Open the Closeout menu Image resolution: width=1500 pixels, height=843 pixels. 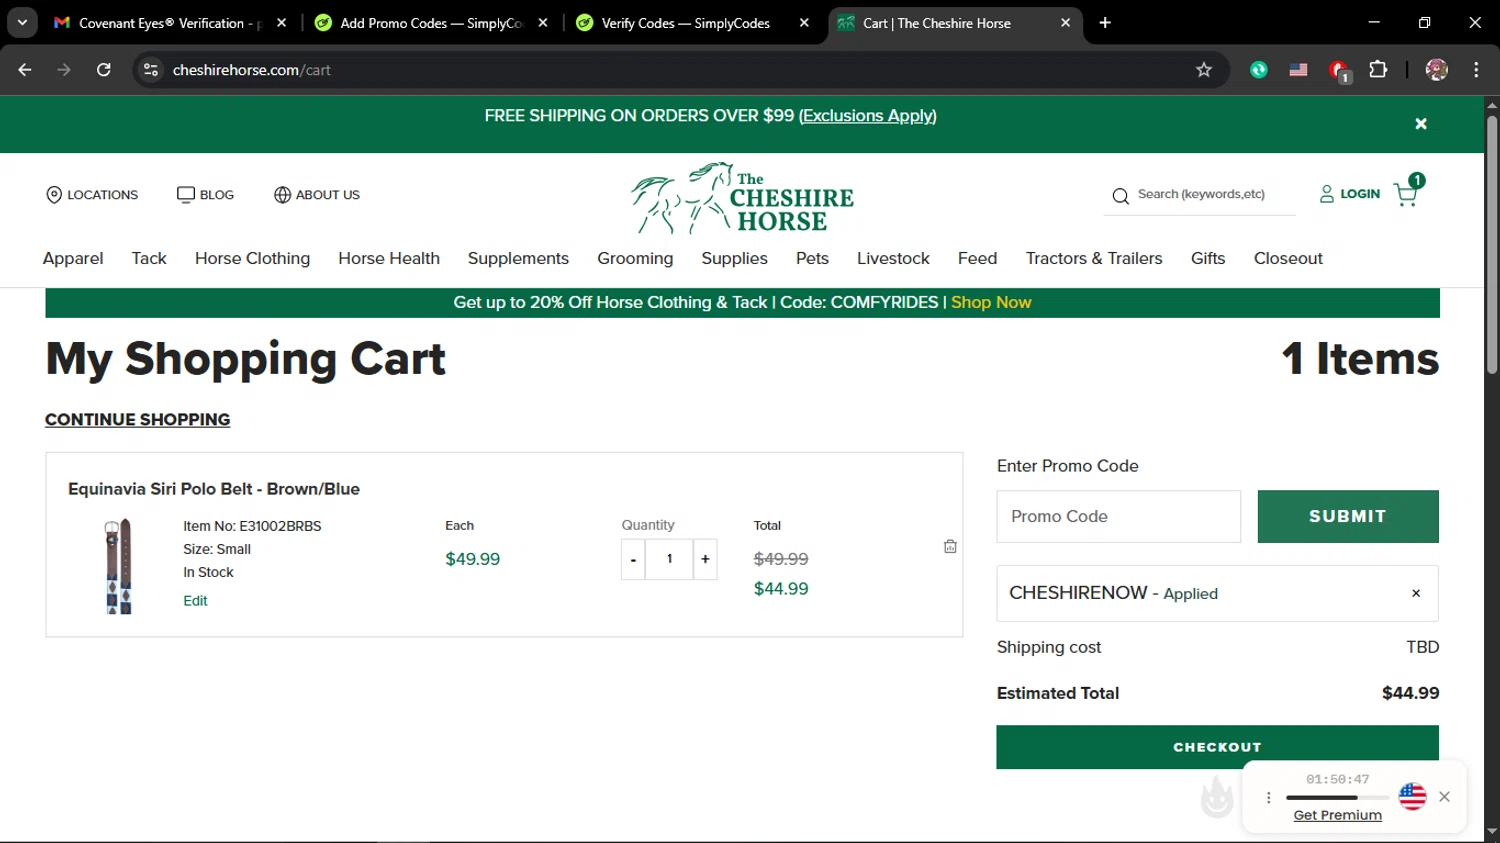(x=1288, y=258)
